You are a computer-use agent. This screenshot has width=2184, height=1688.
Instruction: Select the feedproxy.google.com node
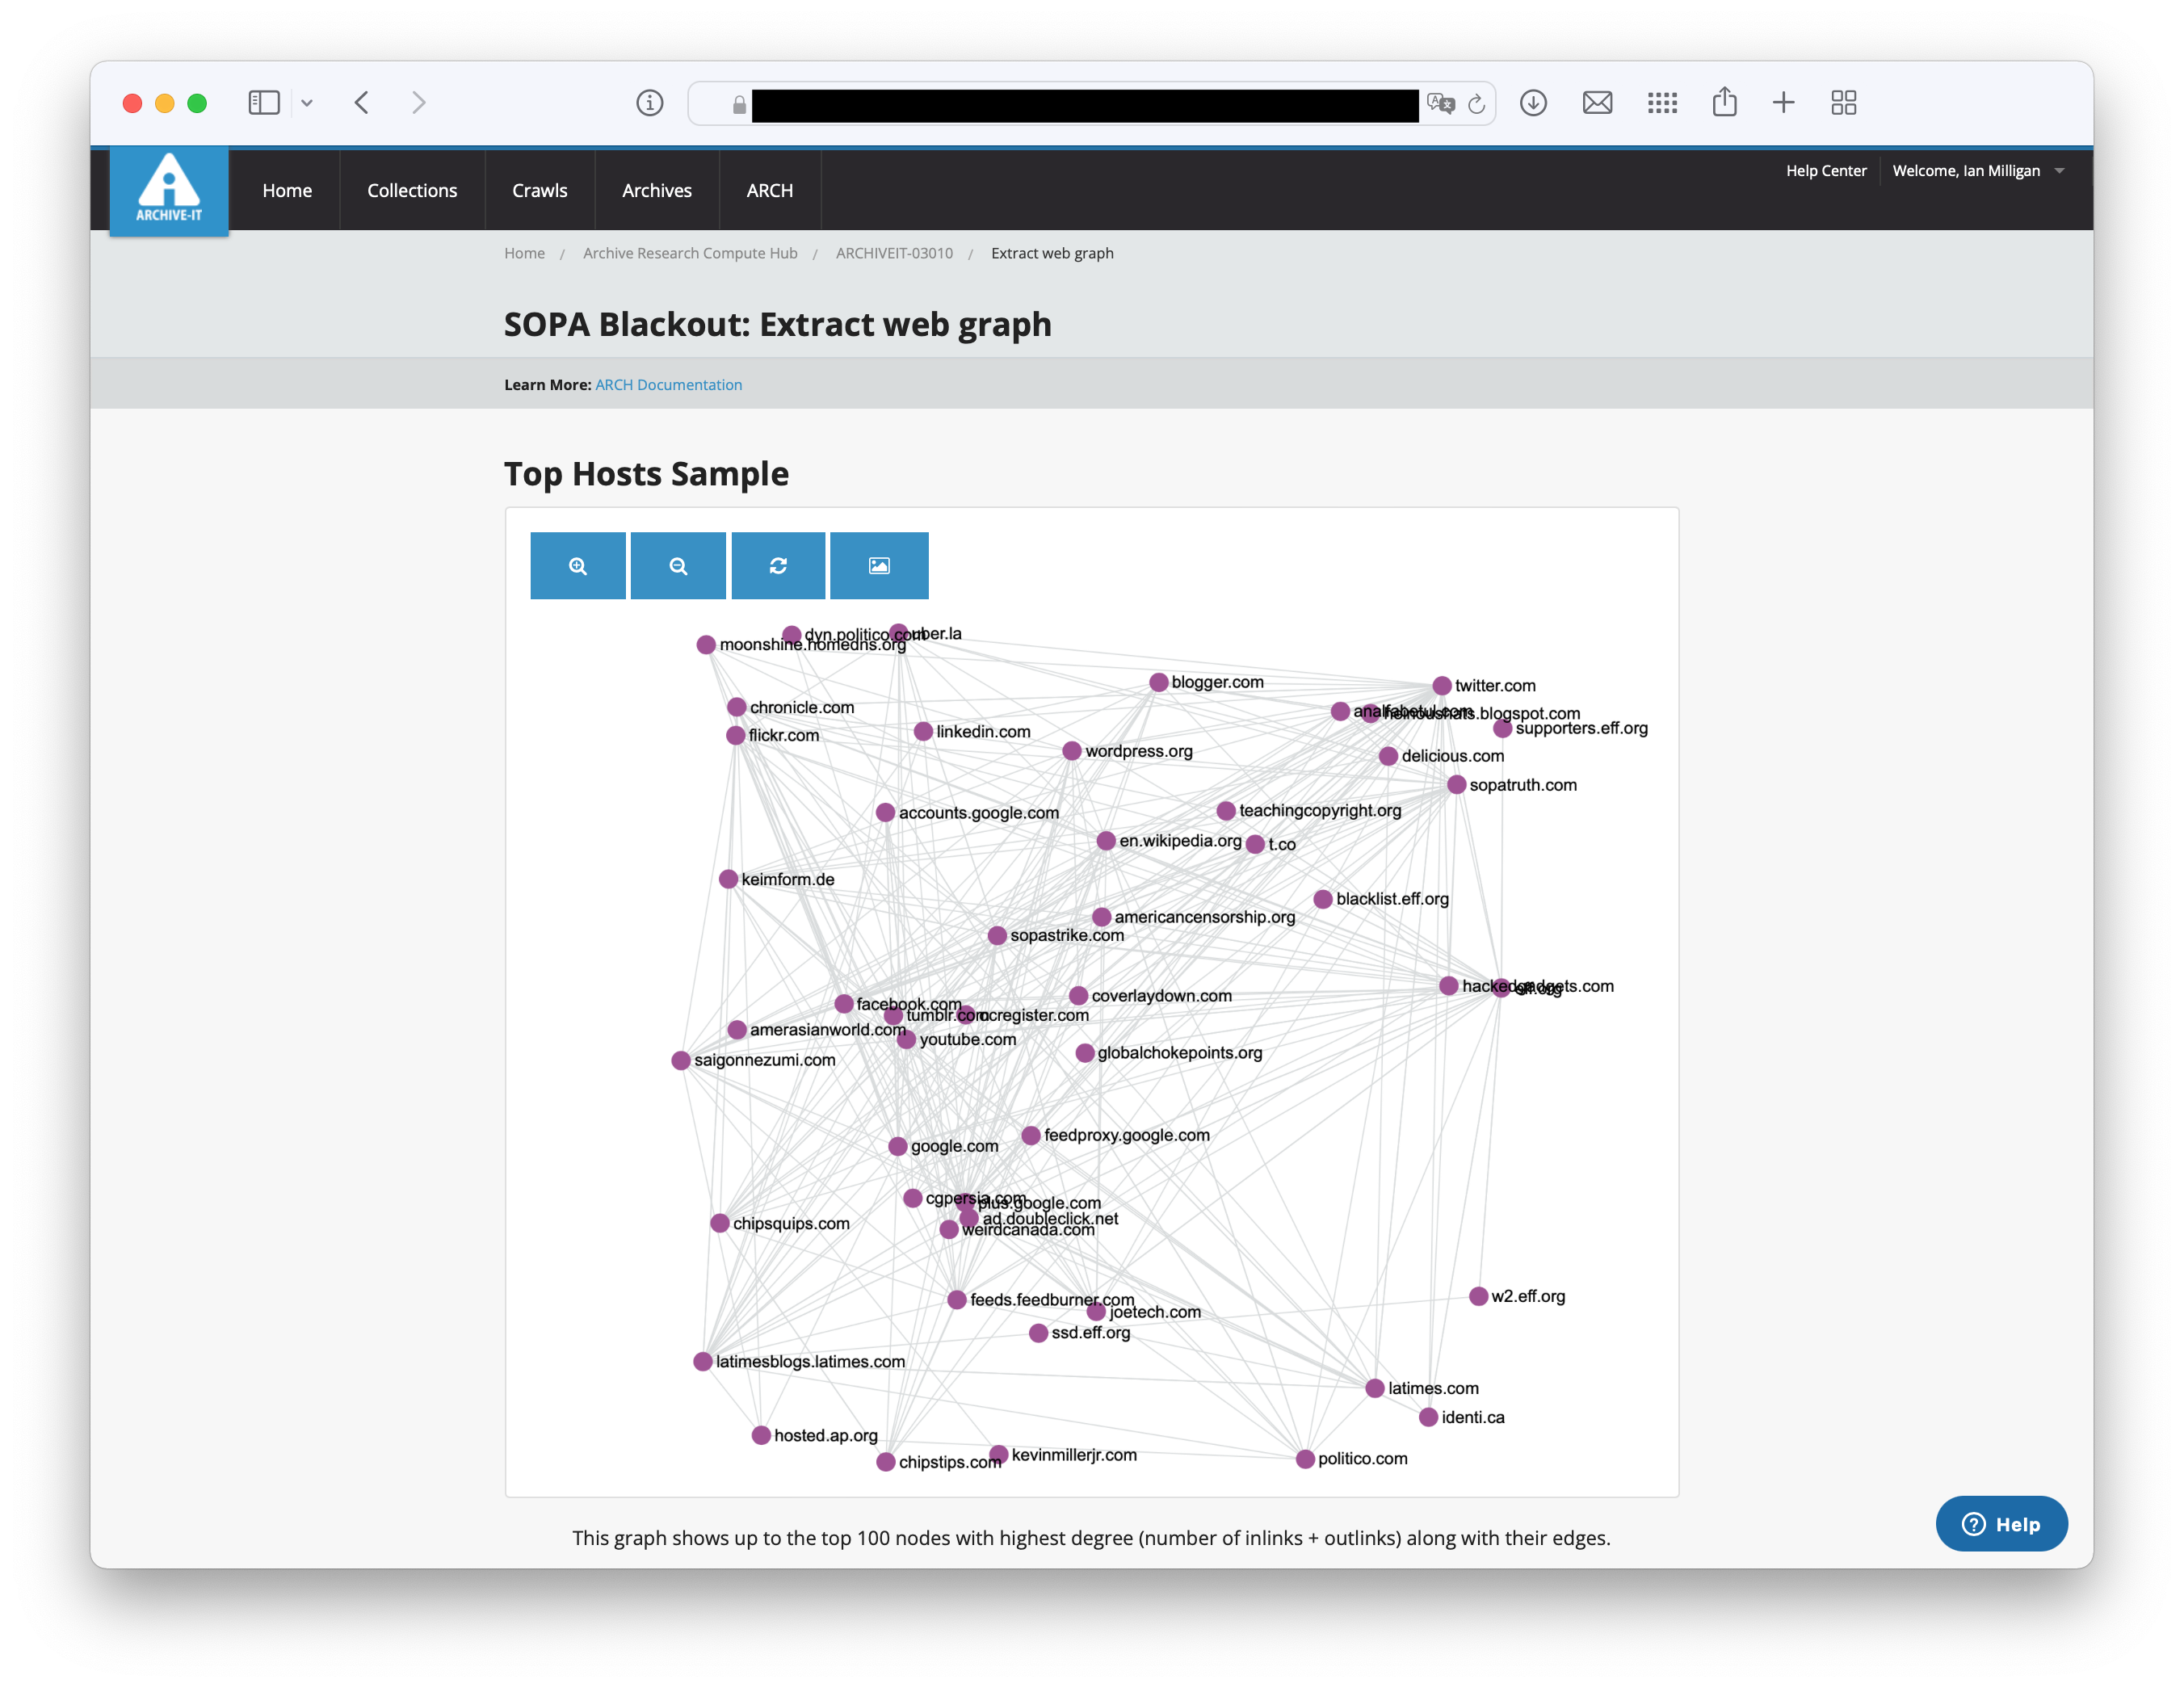coord(1030,1135)
